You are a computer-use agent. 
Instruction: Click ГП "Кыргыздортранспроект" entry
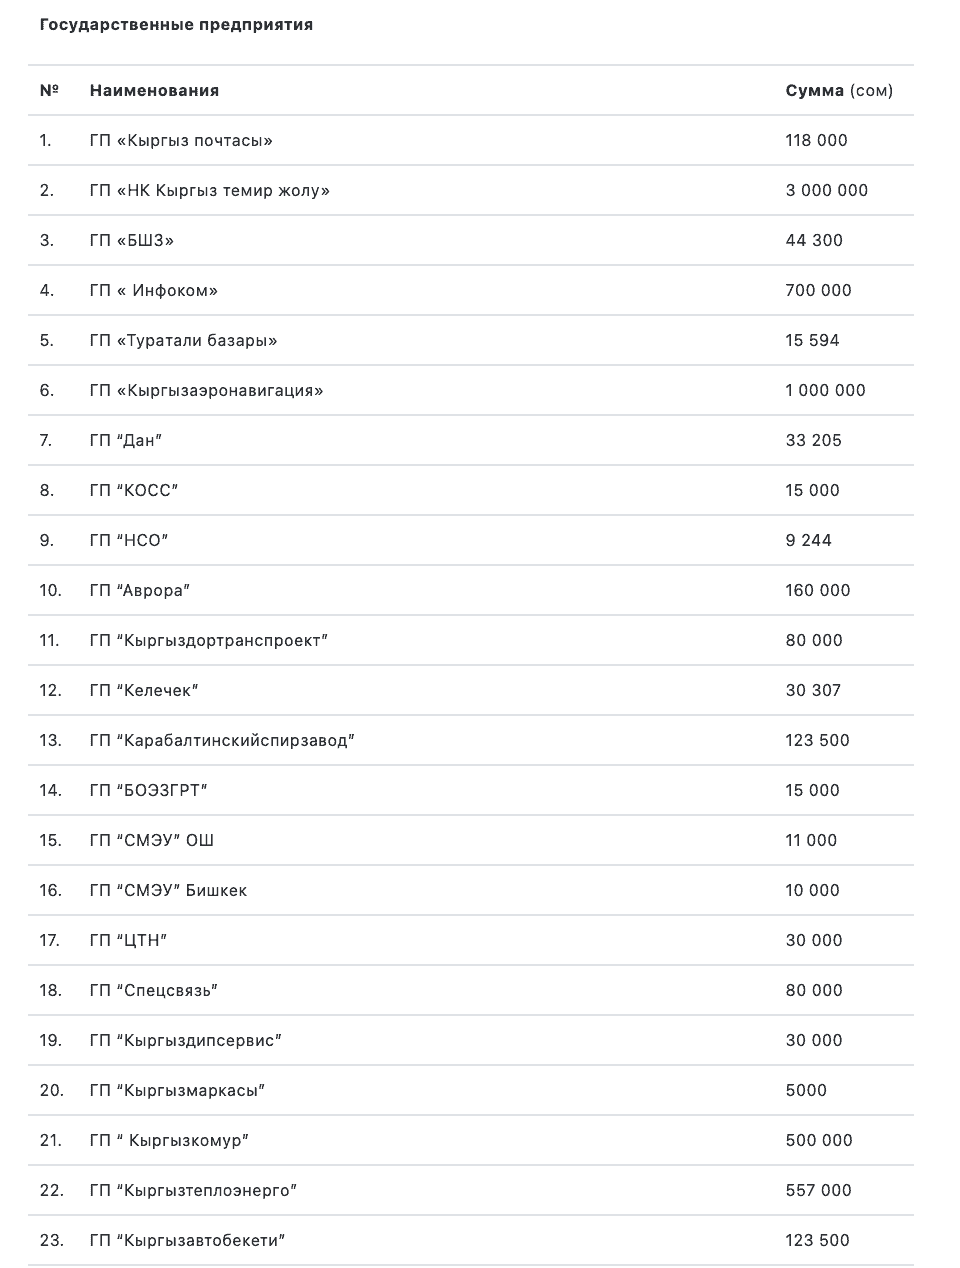tap(208, 641)
